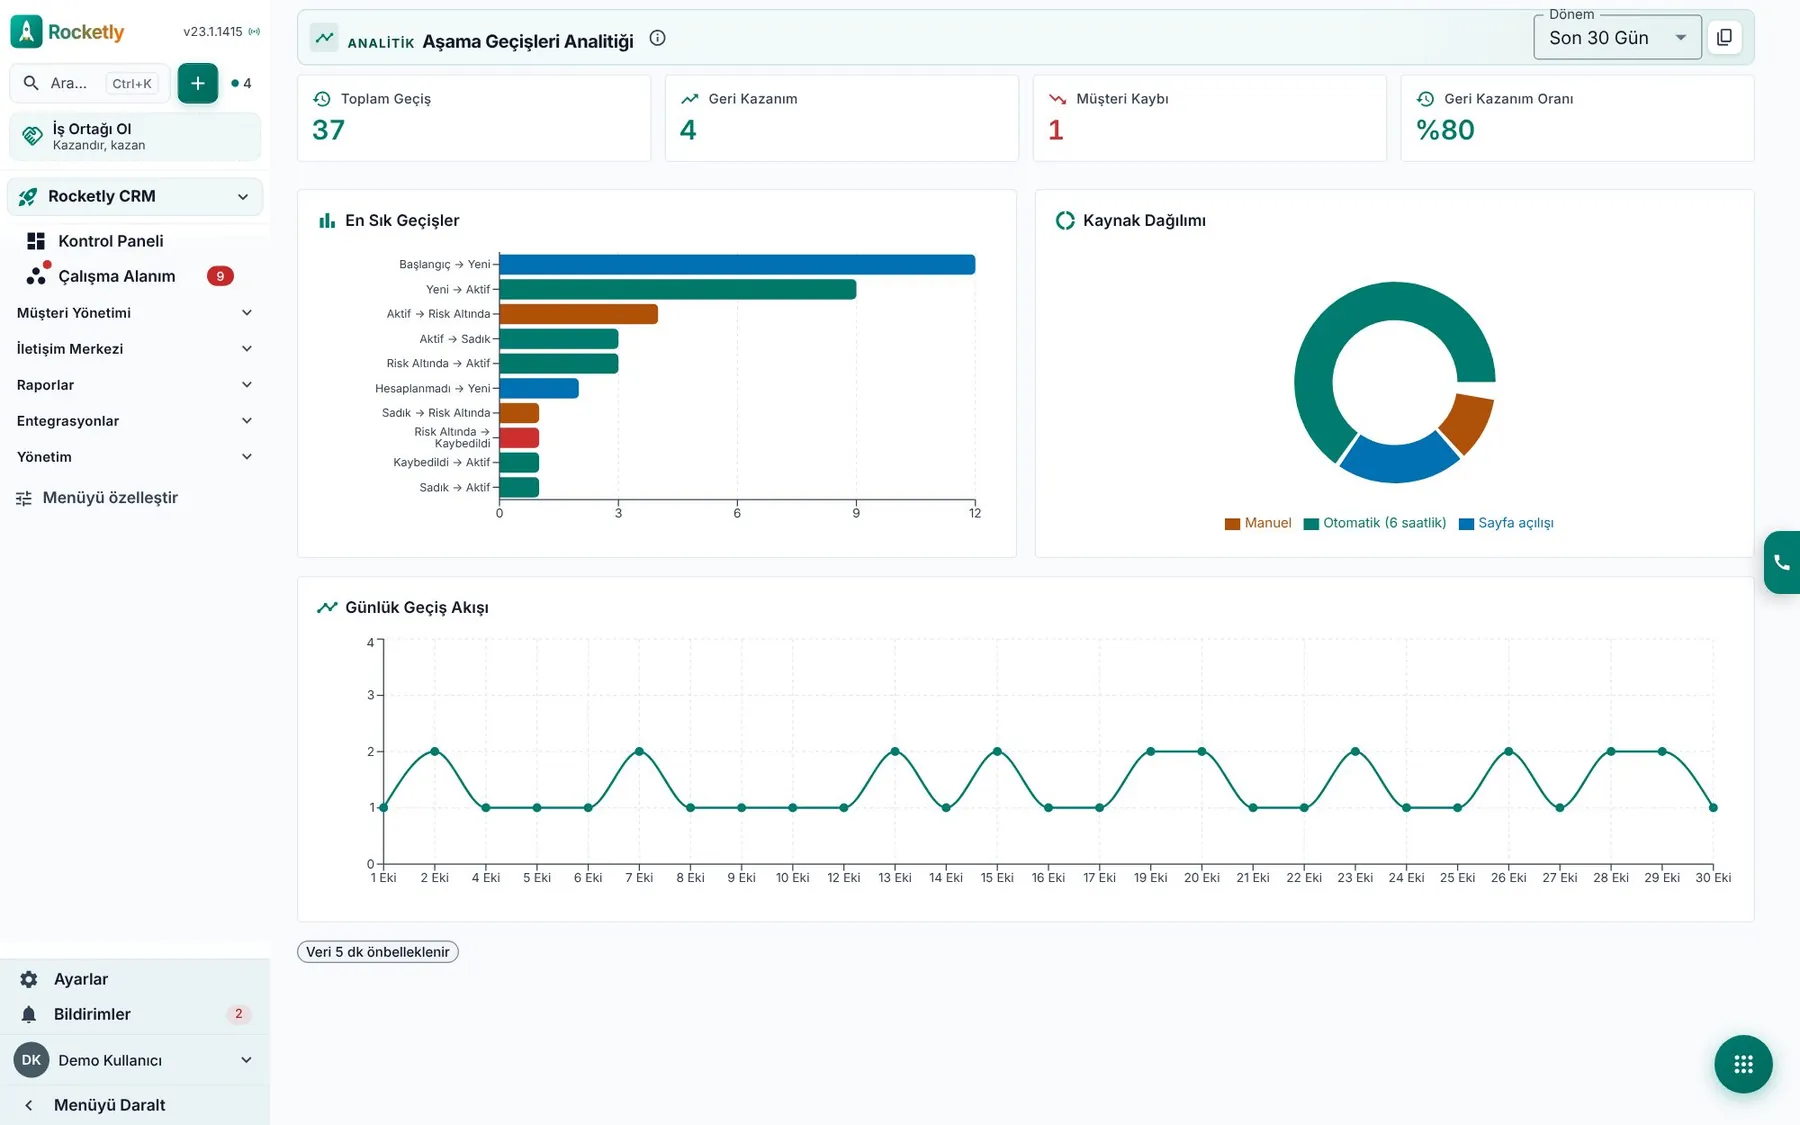Click the Risk Altında → Kaybedildi red bar
This screenshot has height=1125, width=1800.
pos(519,438)
